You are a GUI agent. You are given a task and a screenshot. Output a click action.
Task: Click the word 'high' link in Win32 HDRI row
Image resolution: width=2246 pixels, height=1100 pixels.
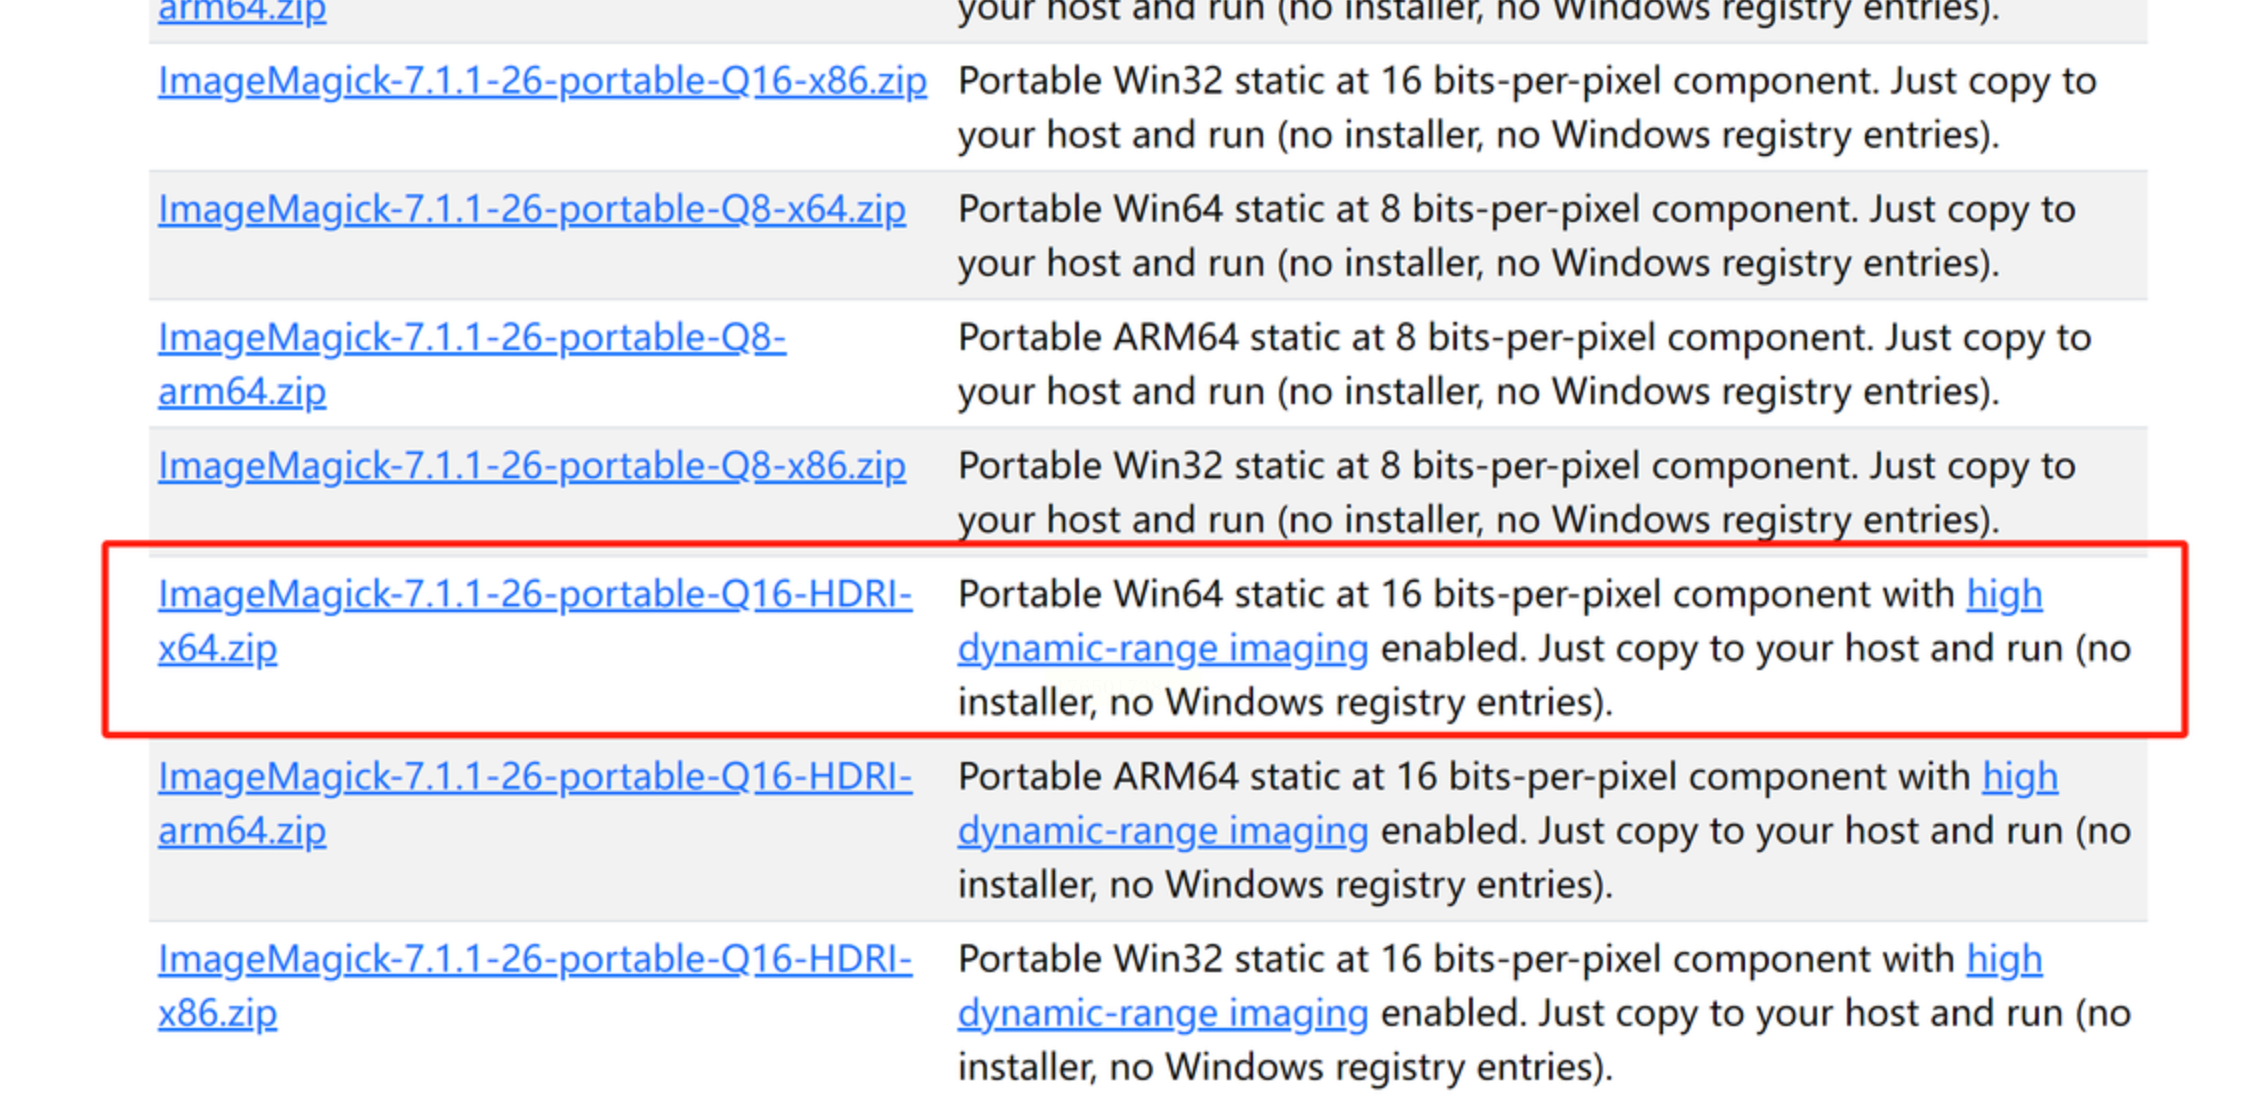tap(2003, 960)
